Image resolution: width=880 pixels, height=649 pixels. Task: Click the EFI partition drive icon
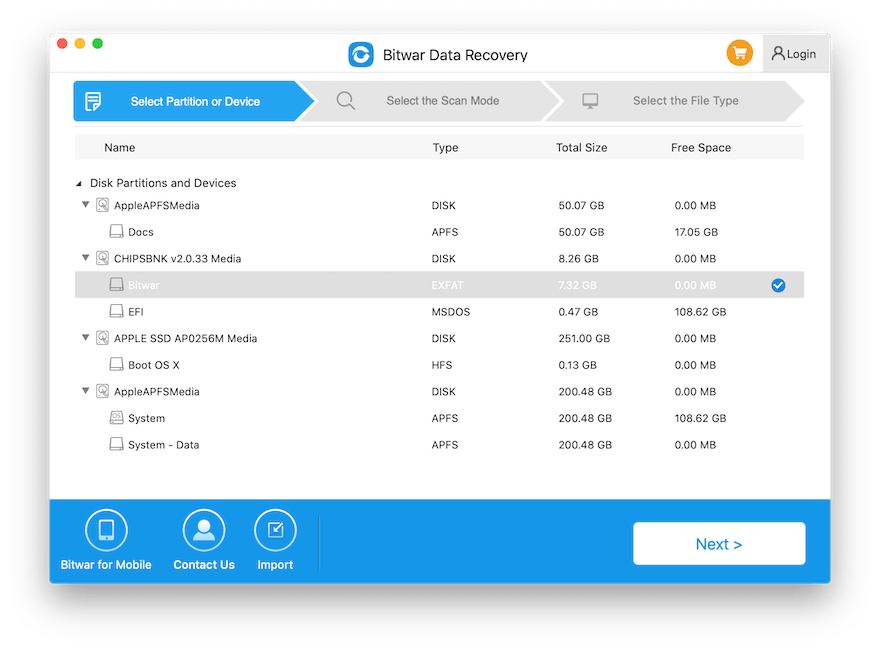116,311
